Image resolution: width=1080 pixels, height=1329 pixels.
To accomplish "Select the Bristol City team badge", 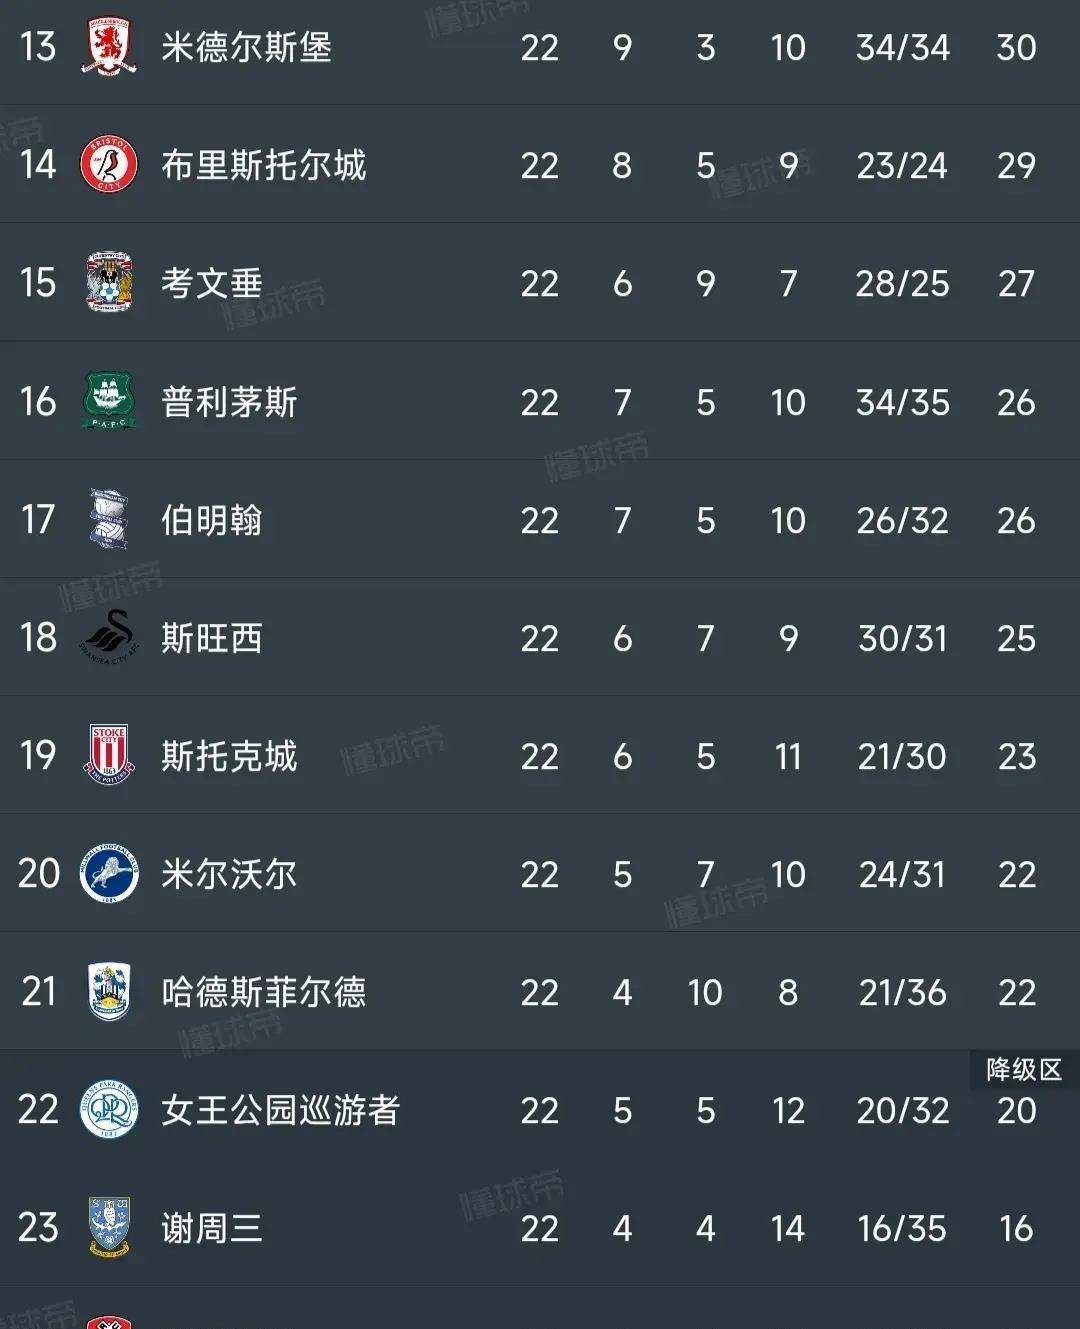I will [110, 165].
